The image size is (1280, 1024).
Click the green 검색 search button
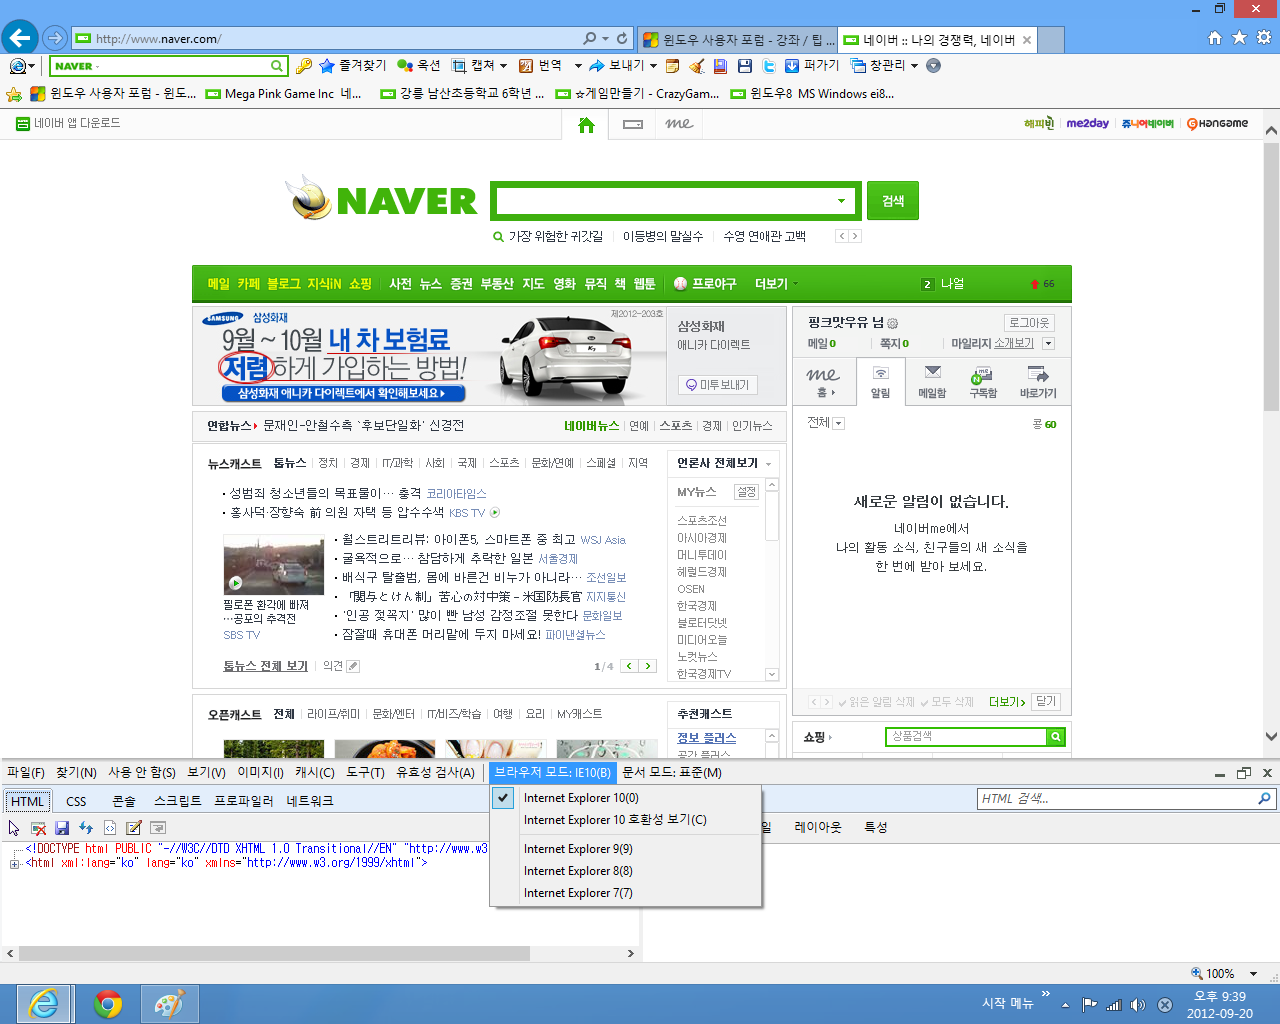click(893, 201)
